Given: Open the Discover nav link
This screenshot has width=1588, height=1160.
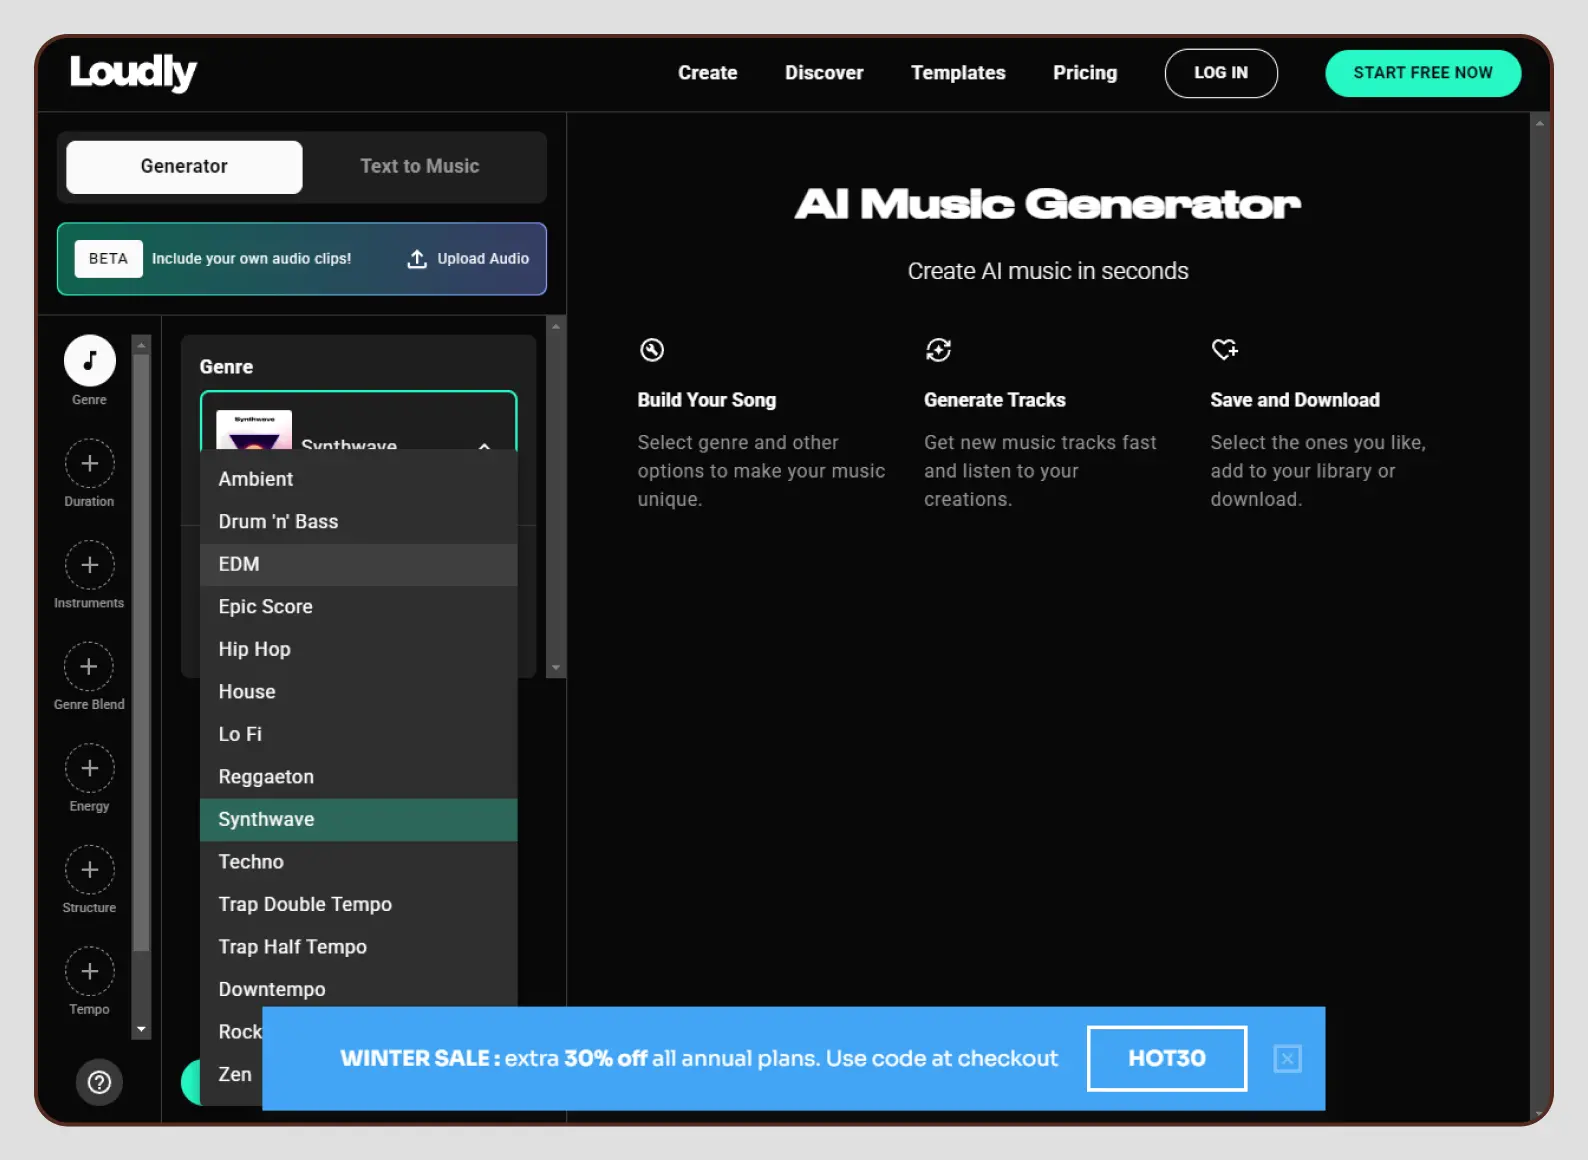Looking at the screenshot, I should pos(824,73).
